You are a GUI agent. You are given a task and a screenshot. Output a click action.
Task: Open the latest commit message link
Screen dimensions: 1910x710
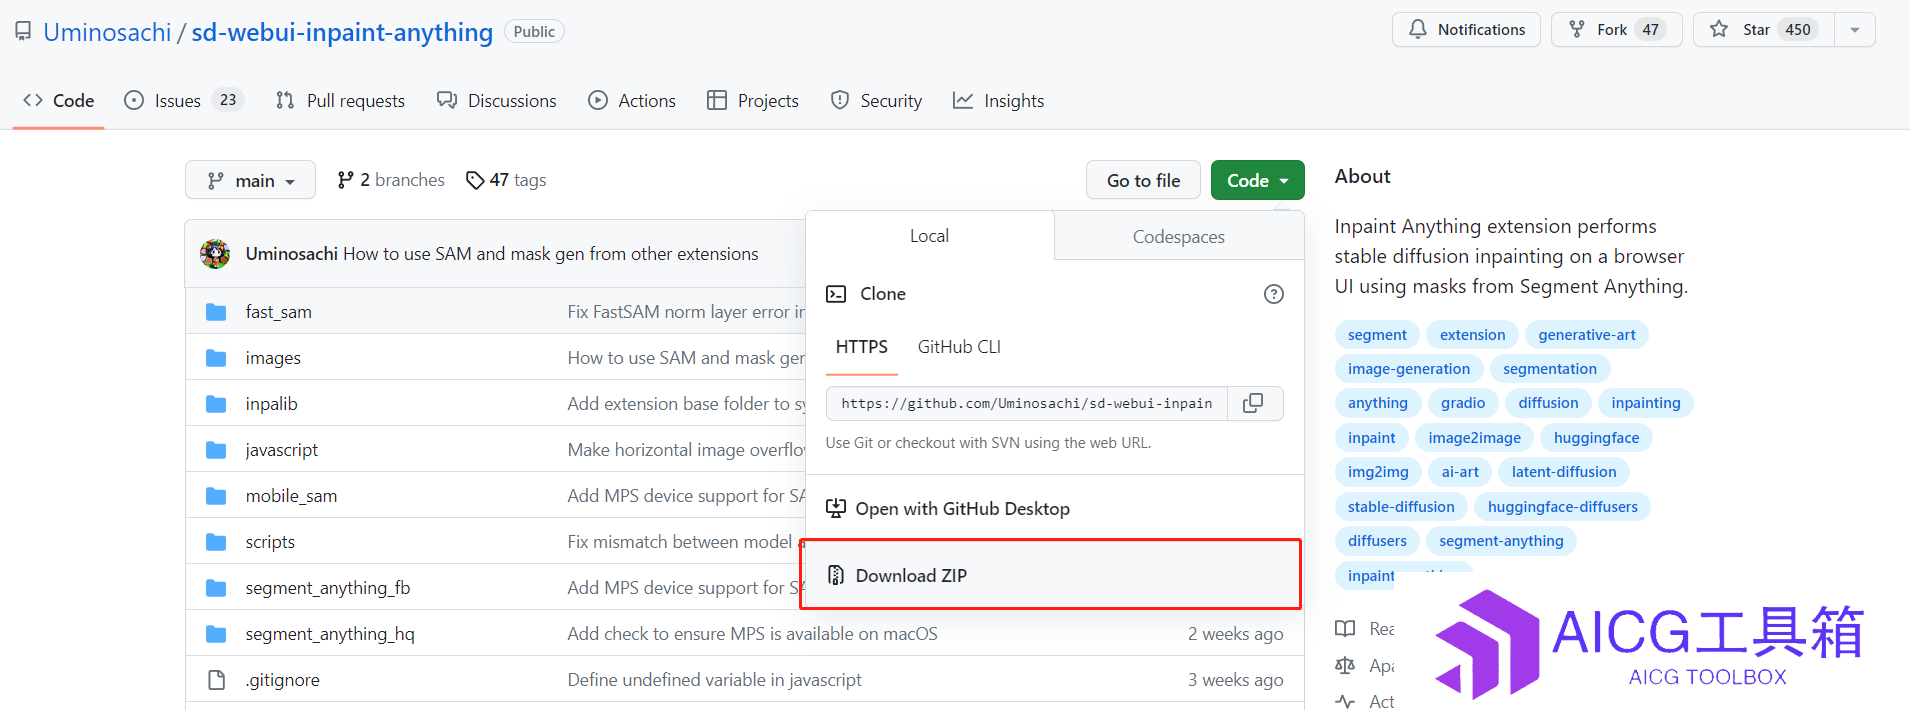(551, 254)
